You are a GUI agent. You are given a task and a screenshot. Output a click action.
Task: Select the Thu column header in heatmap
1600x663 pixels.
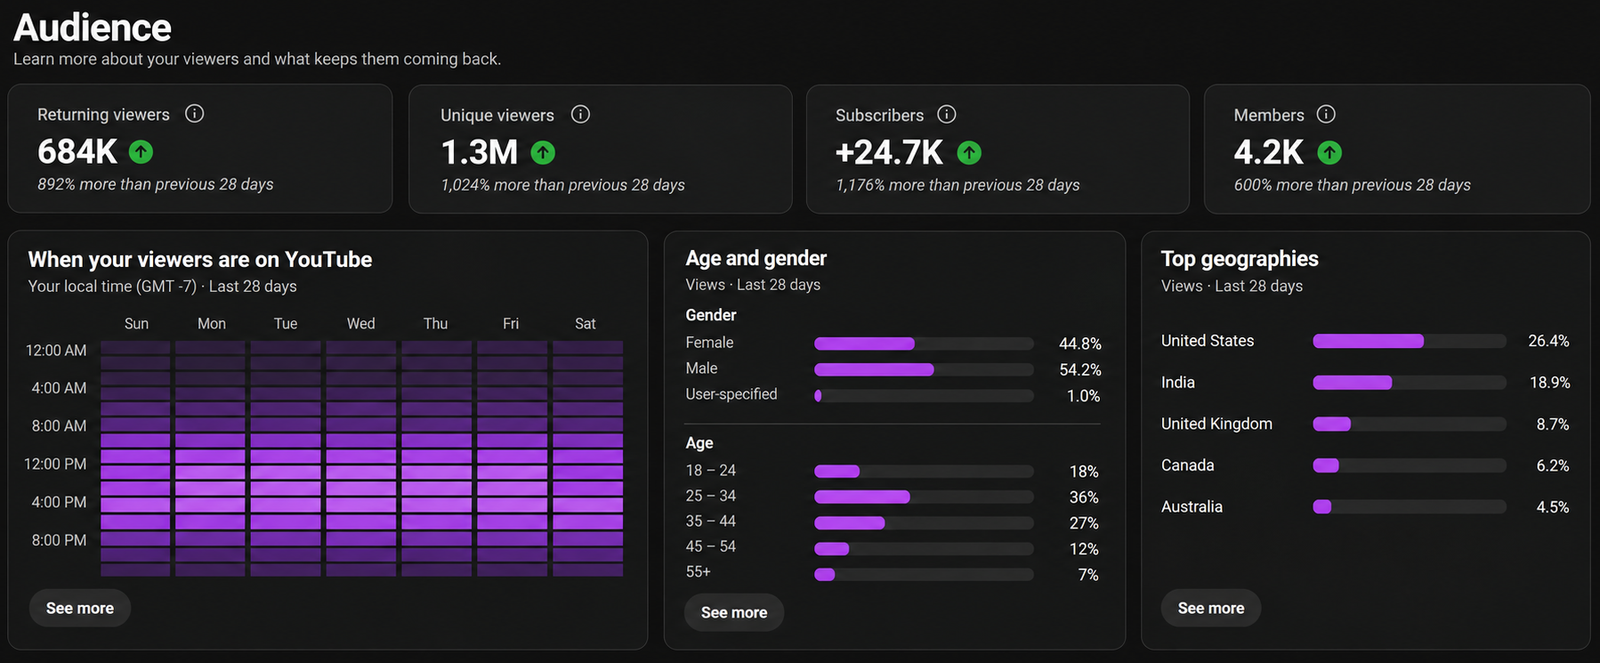(x=436, y=324)
